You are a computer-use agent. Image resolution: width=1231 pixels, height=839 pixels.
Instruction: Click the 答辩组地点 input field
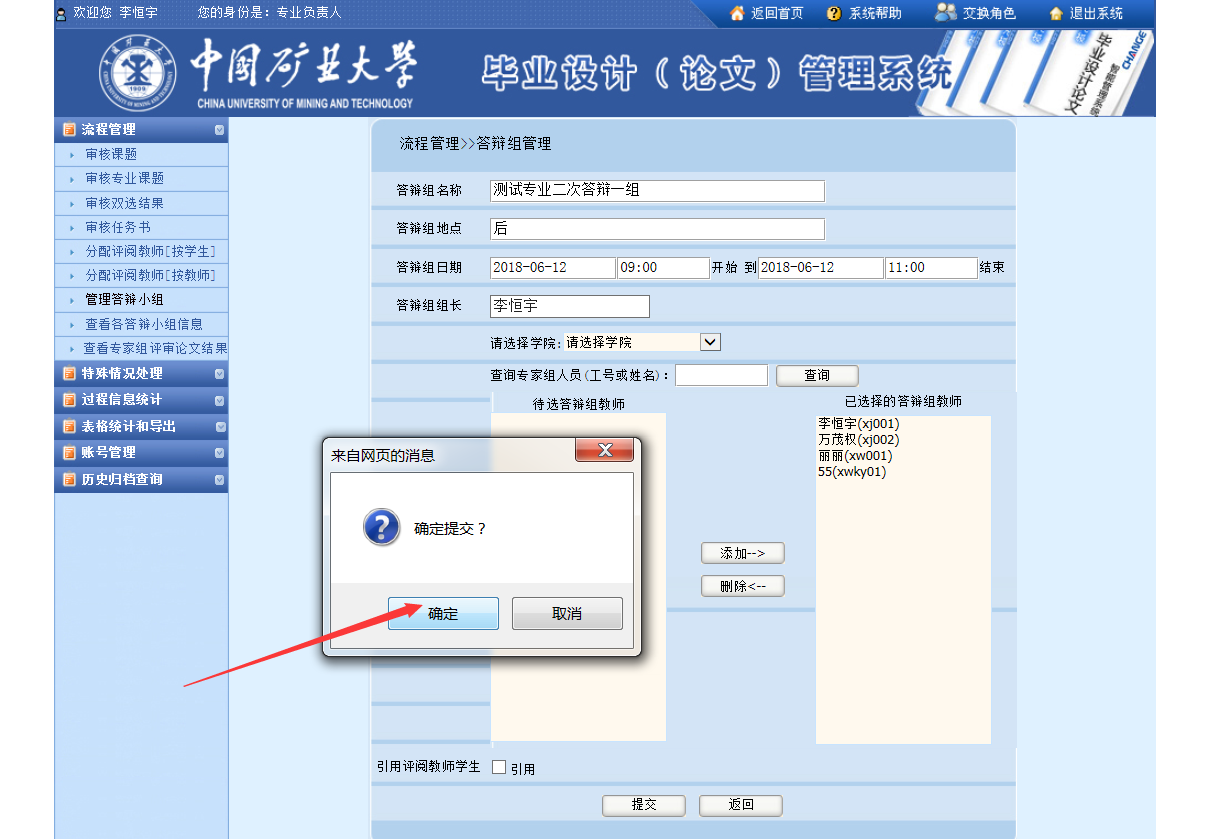[x=657, y=229]
